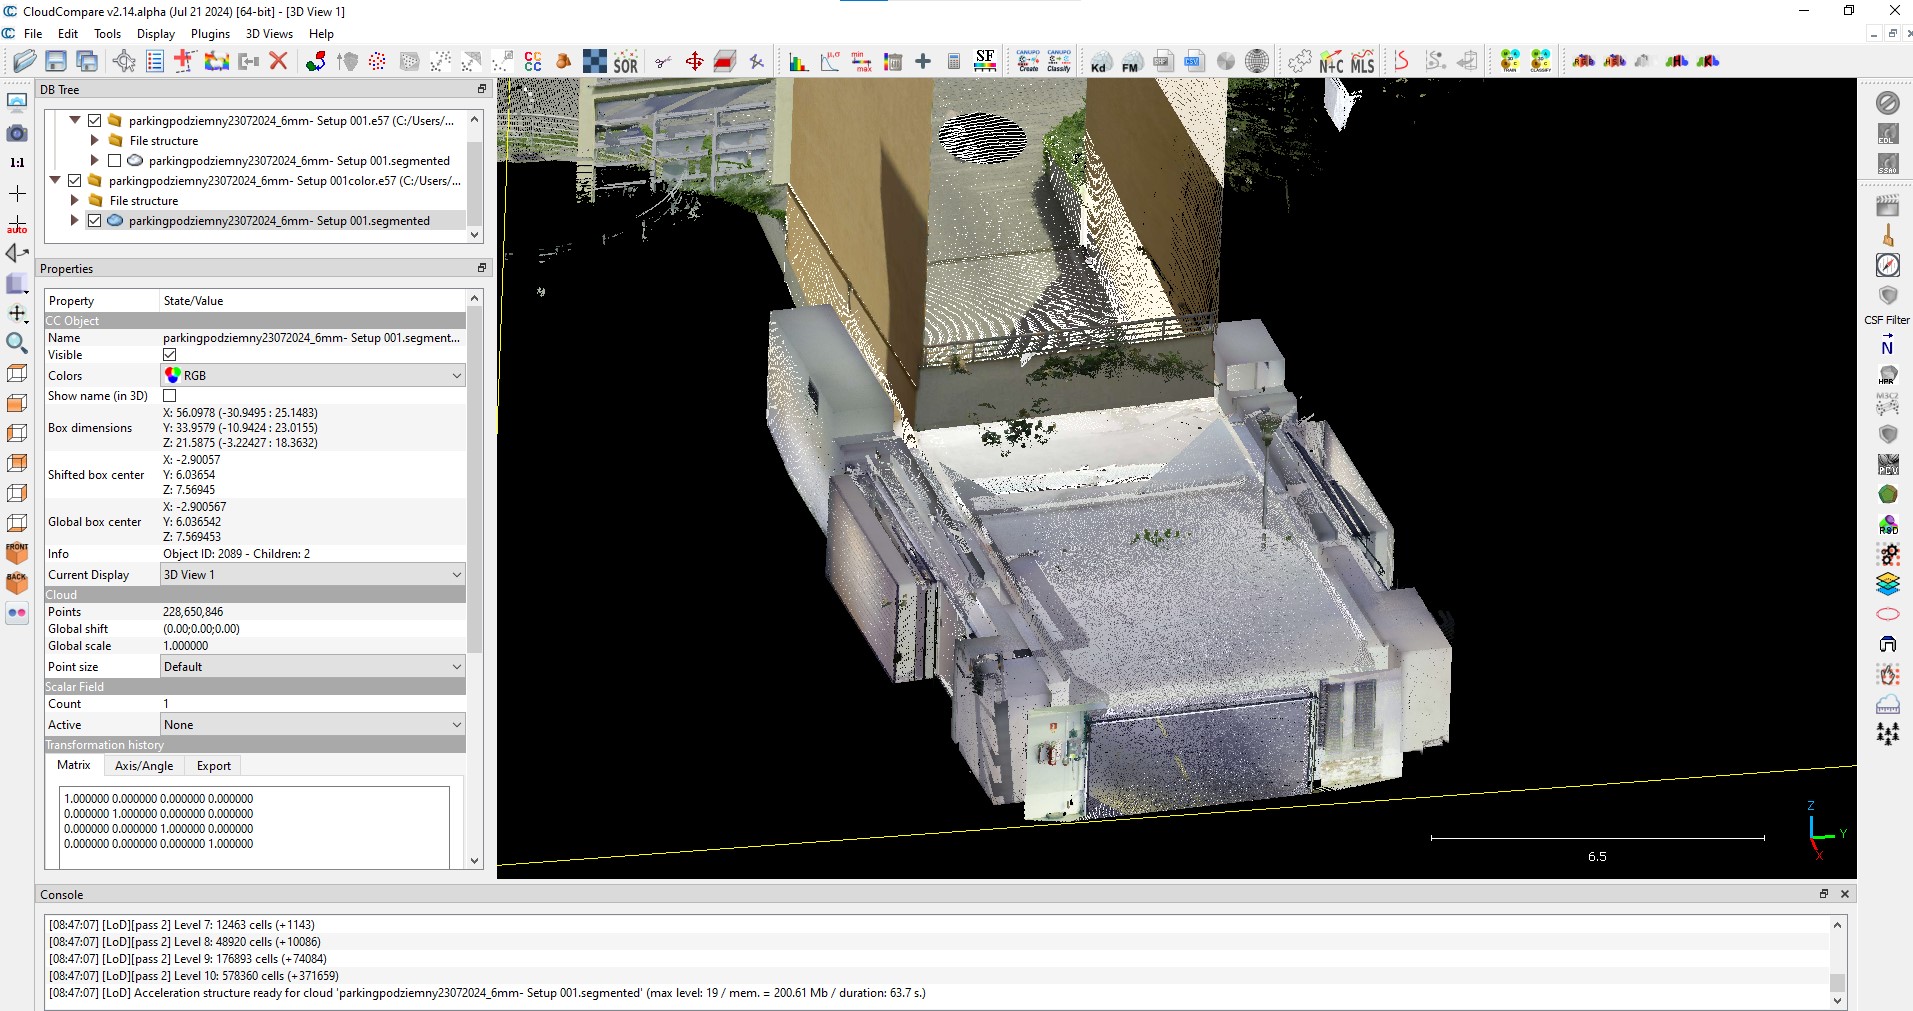
Task: Open the Point size Default dropdown
Action: pyautogui.click(x=313, y=667)
